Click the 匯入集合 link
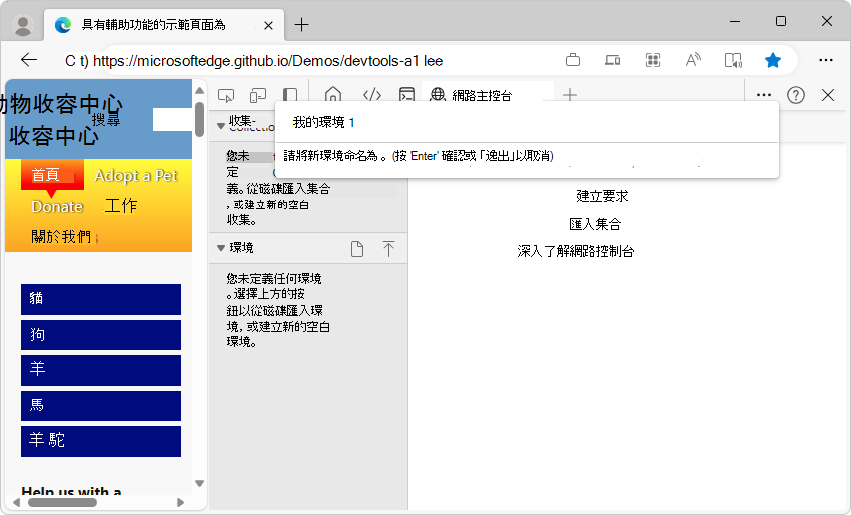Viewport: 851px width, 515px height. click(x=595, y=224)
